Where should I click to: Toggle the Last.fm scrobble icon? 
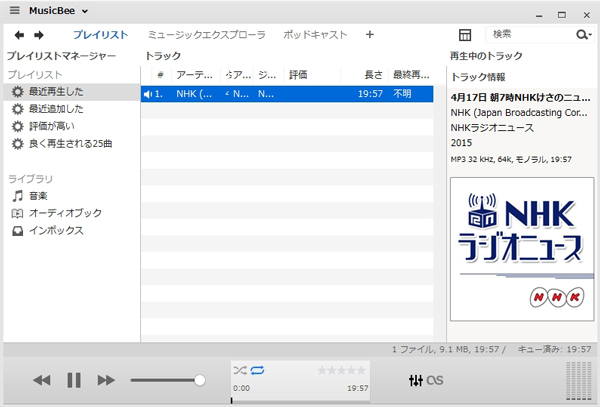pos(435,381)
